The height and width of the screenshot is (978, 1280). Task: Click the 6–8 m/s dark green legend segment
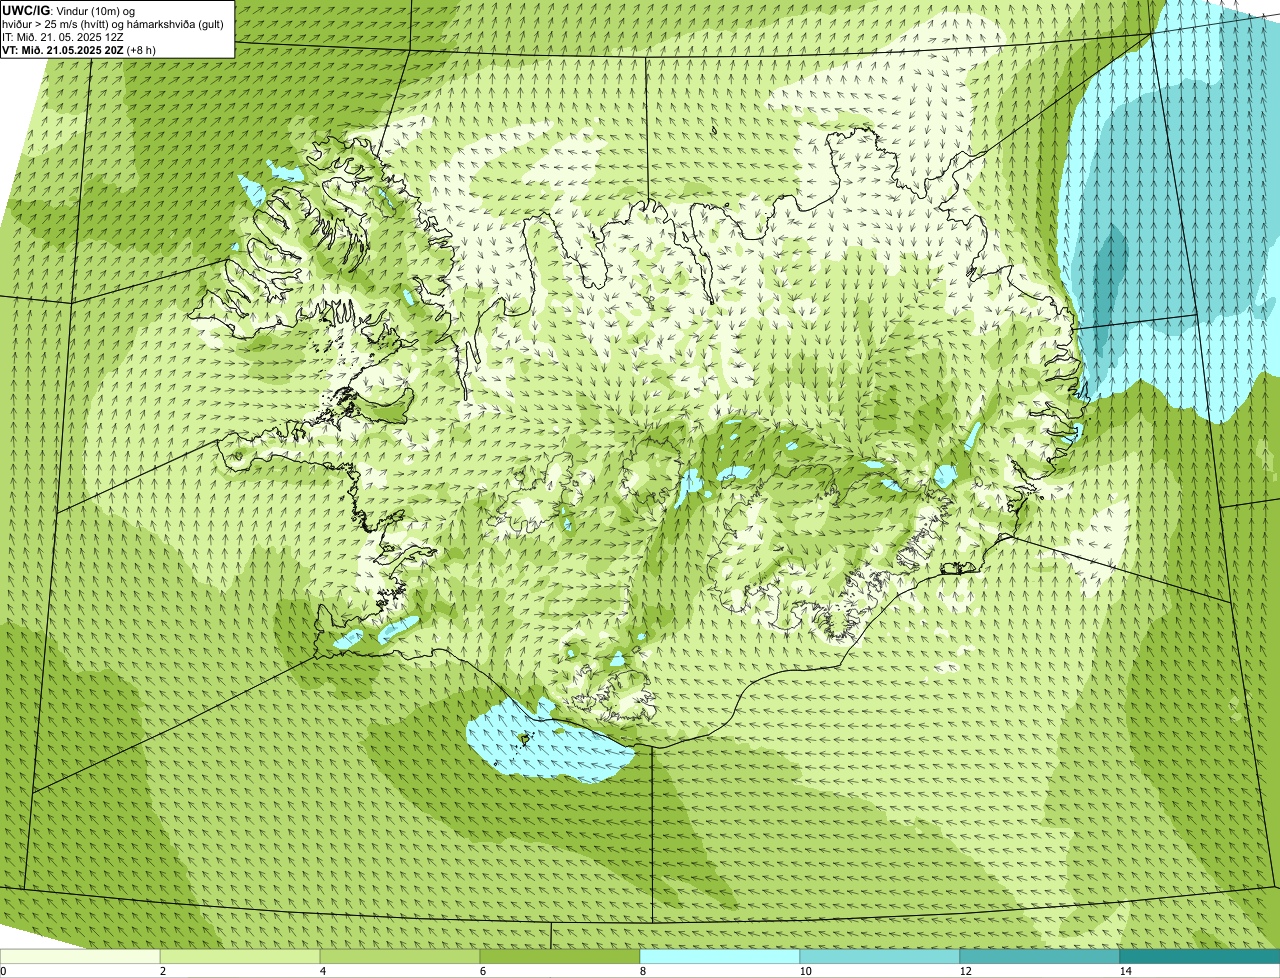coord(560,956)
